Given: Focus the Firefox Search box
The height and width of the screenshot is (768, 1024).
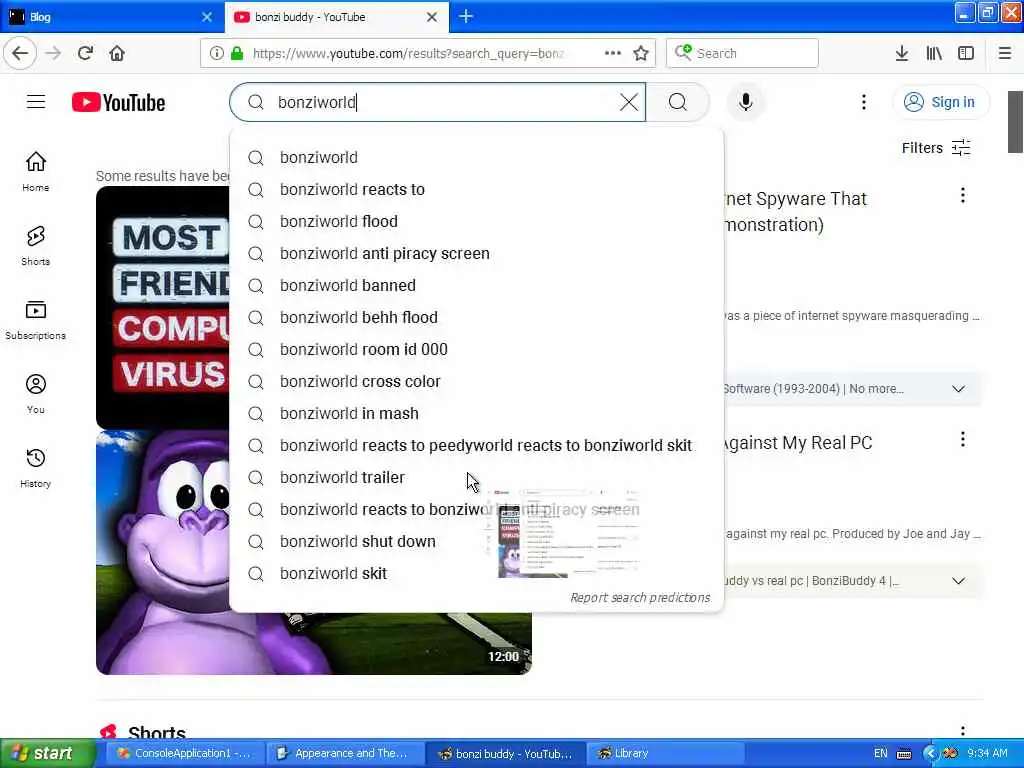Looking at the screenshot, I should click(x=742, y=53).
